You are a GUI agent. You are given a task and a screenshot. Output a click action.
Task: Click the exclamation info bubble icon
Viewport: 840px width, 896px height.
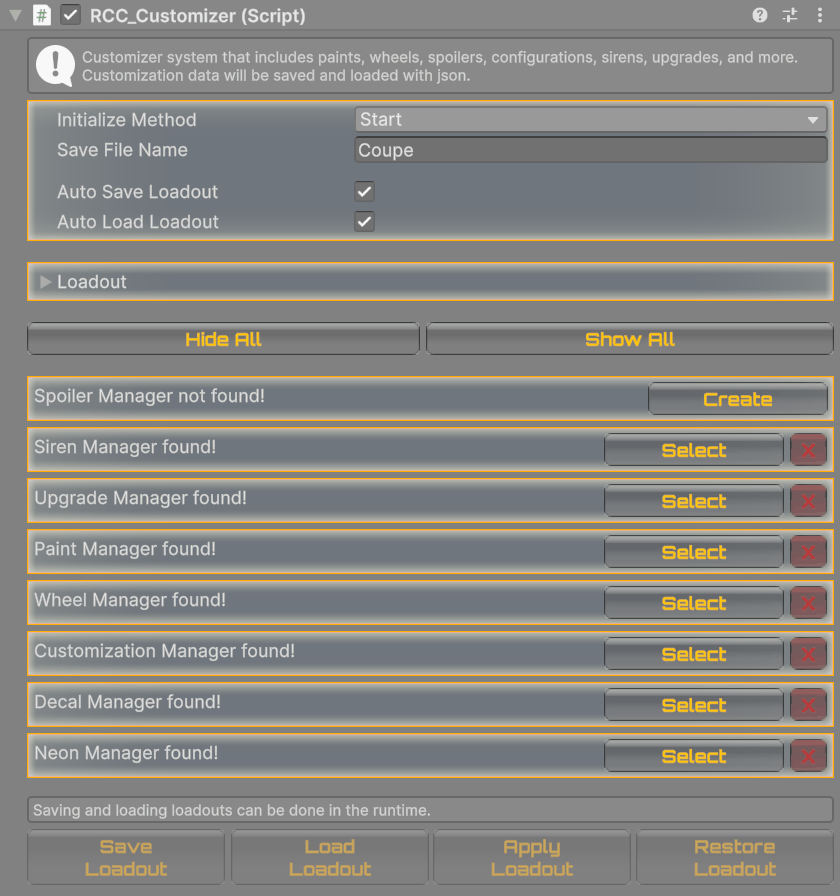(x=55, y=66)
